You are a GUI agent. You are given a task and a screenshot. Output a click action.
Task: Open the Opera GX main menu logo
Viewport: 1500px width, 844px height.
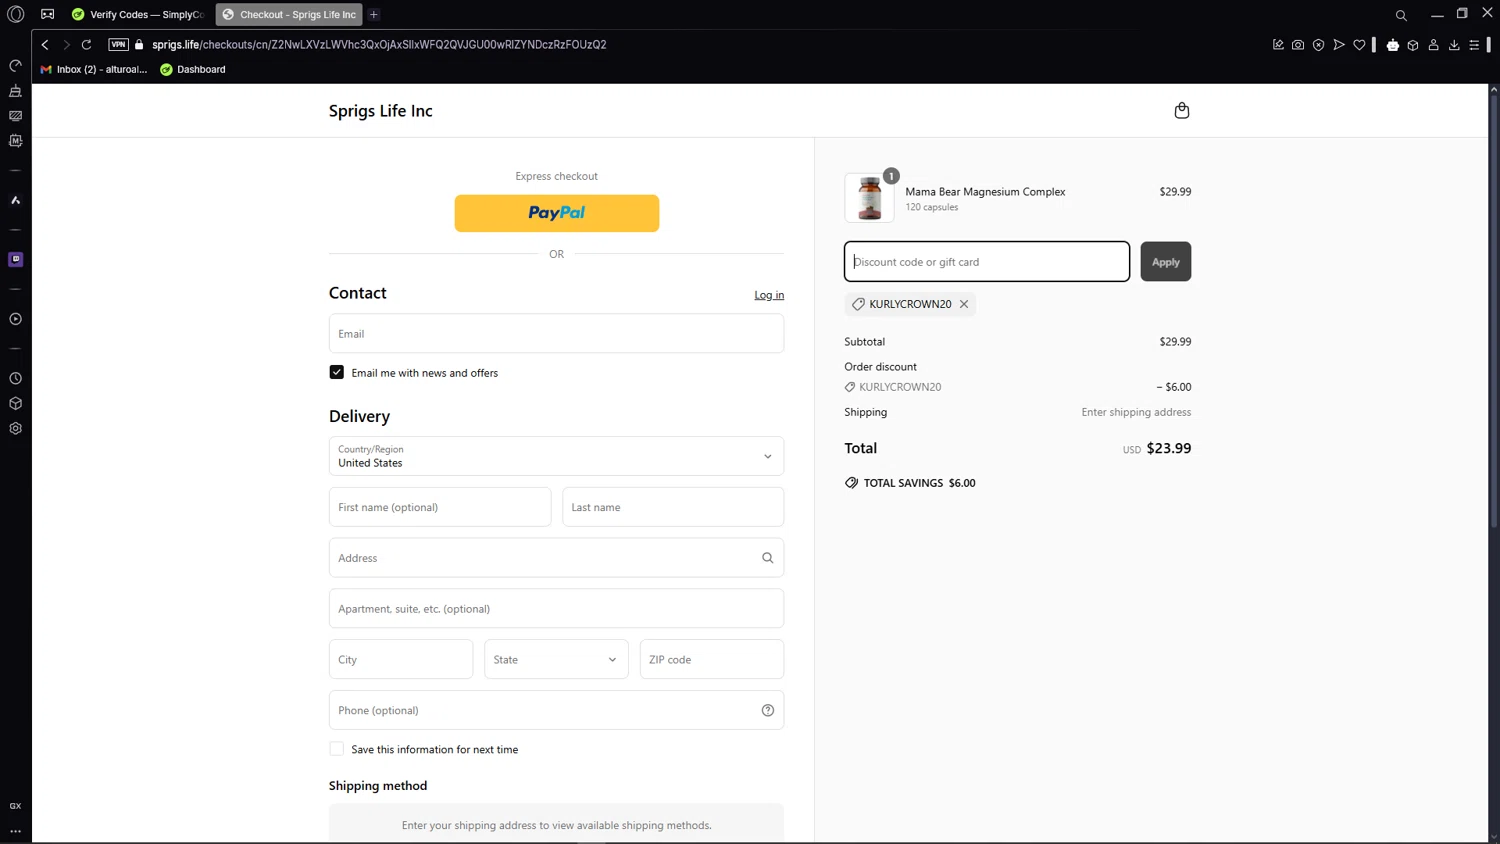[x=16, y=14]
